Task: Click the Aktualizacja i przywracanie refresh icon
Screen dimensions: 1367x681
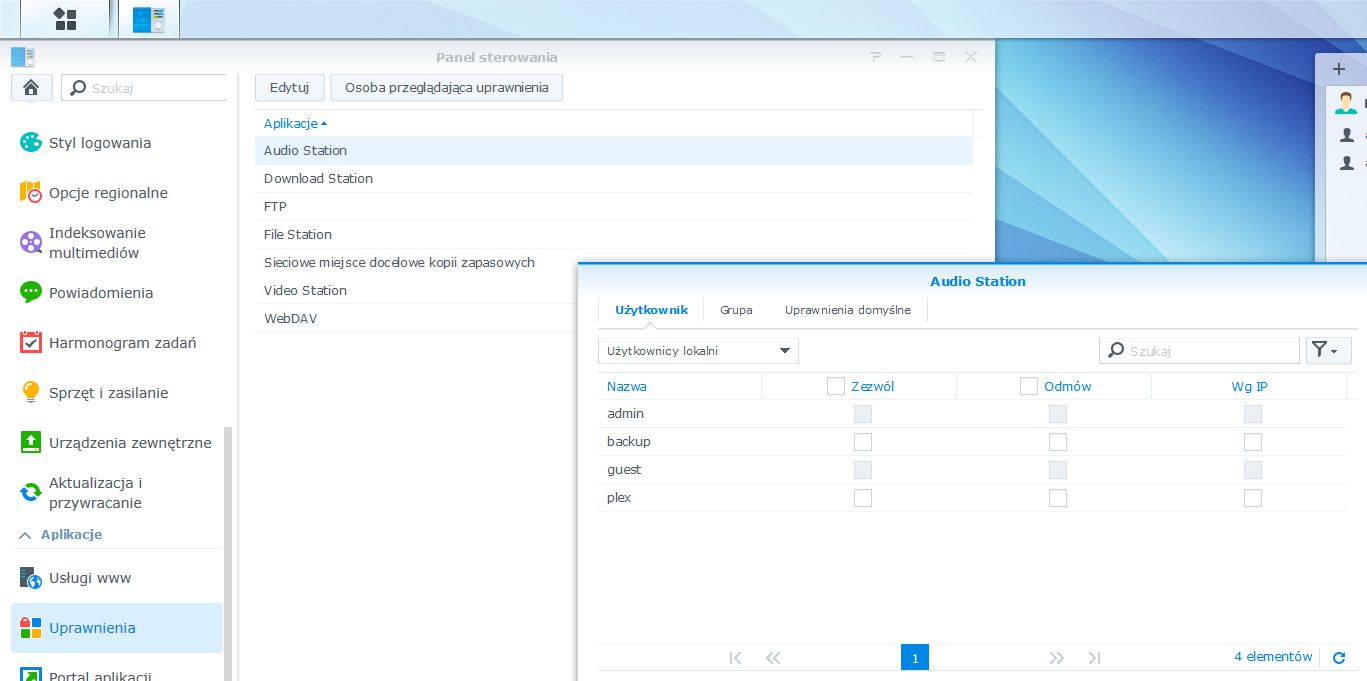Action: click(31, 493)
